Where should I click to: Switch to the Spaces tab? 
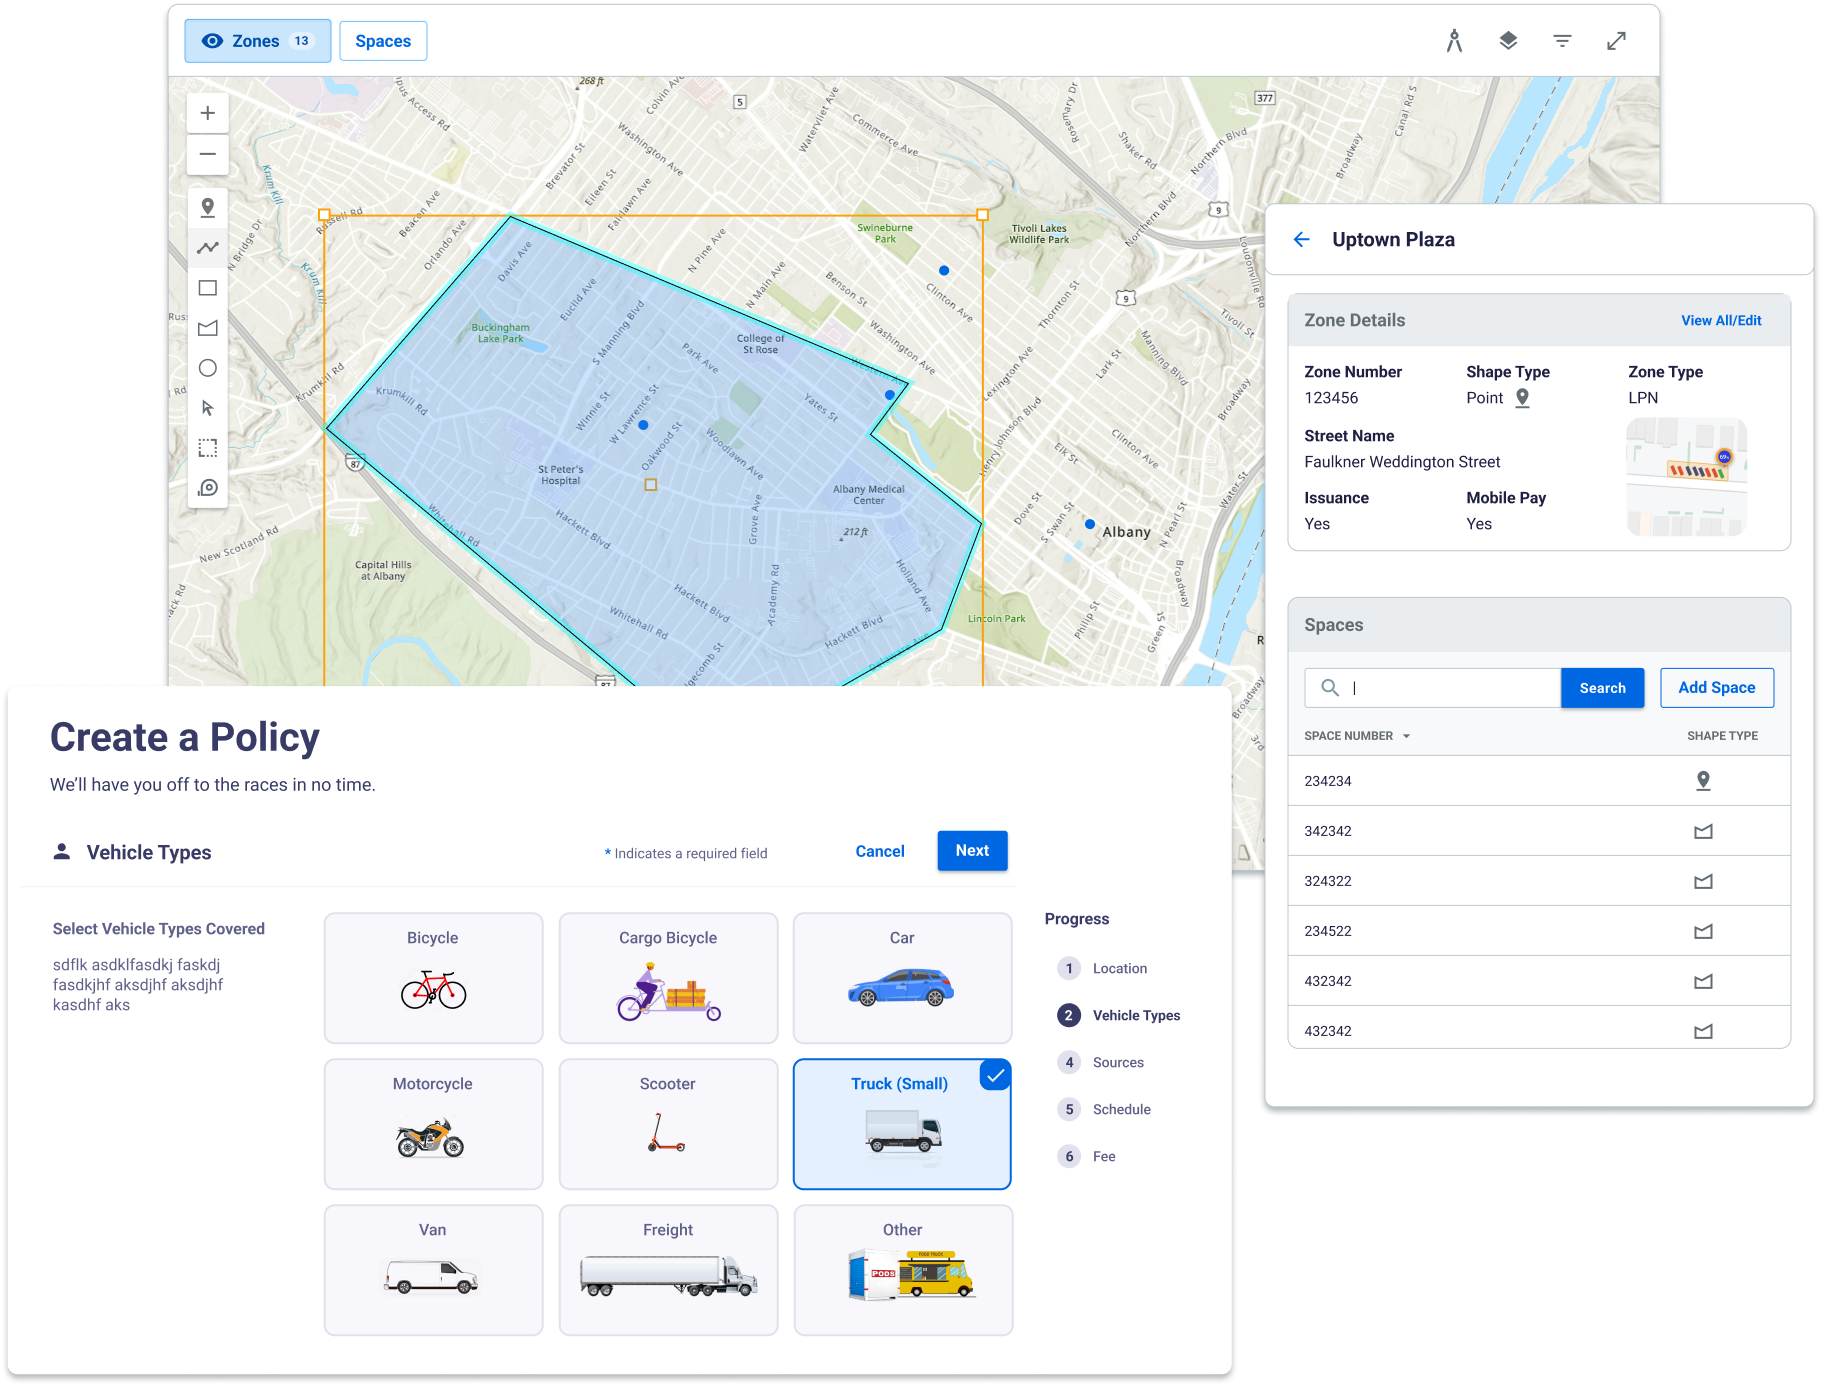[x=383, y=41]
